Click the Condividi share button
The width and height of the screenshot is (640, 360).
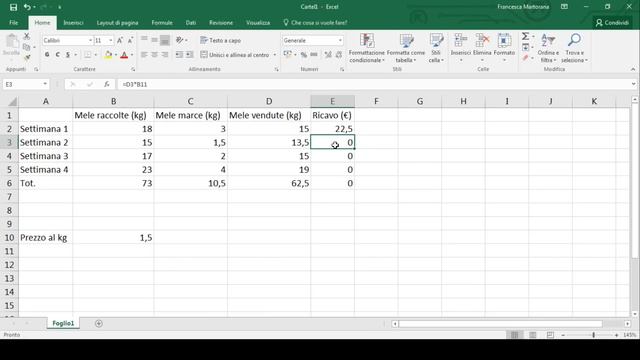[612, 23]
